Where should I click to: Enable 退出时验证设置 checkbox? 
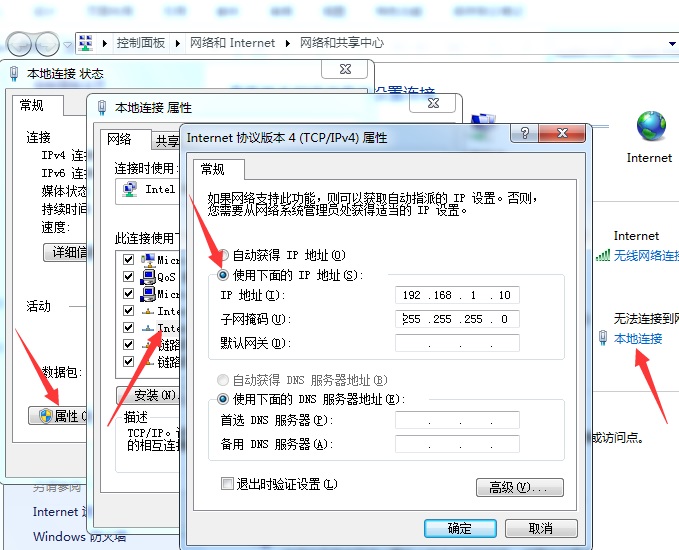pos(227,484)
